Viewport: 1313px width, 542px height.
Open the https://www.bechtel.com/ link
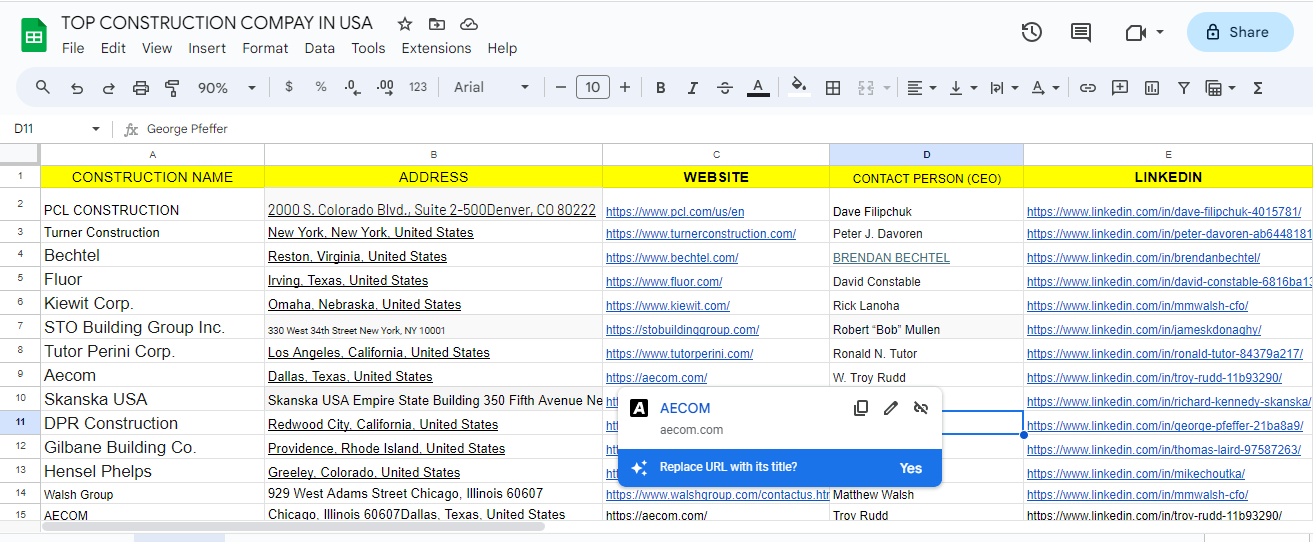click(672, 258)
